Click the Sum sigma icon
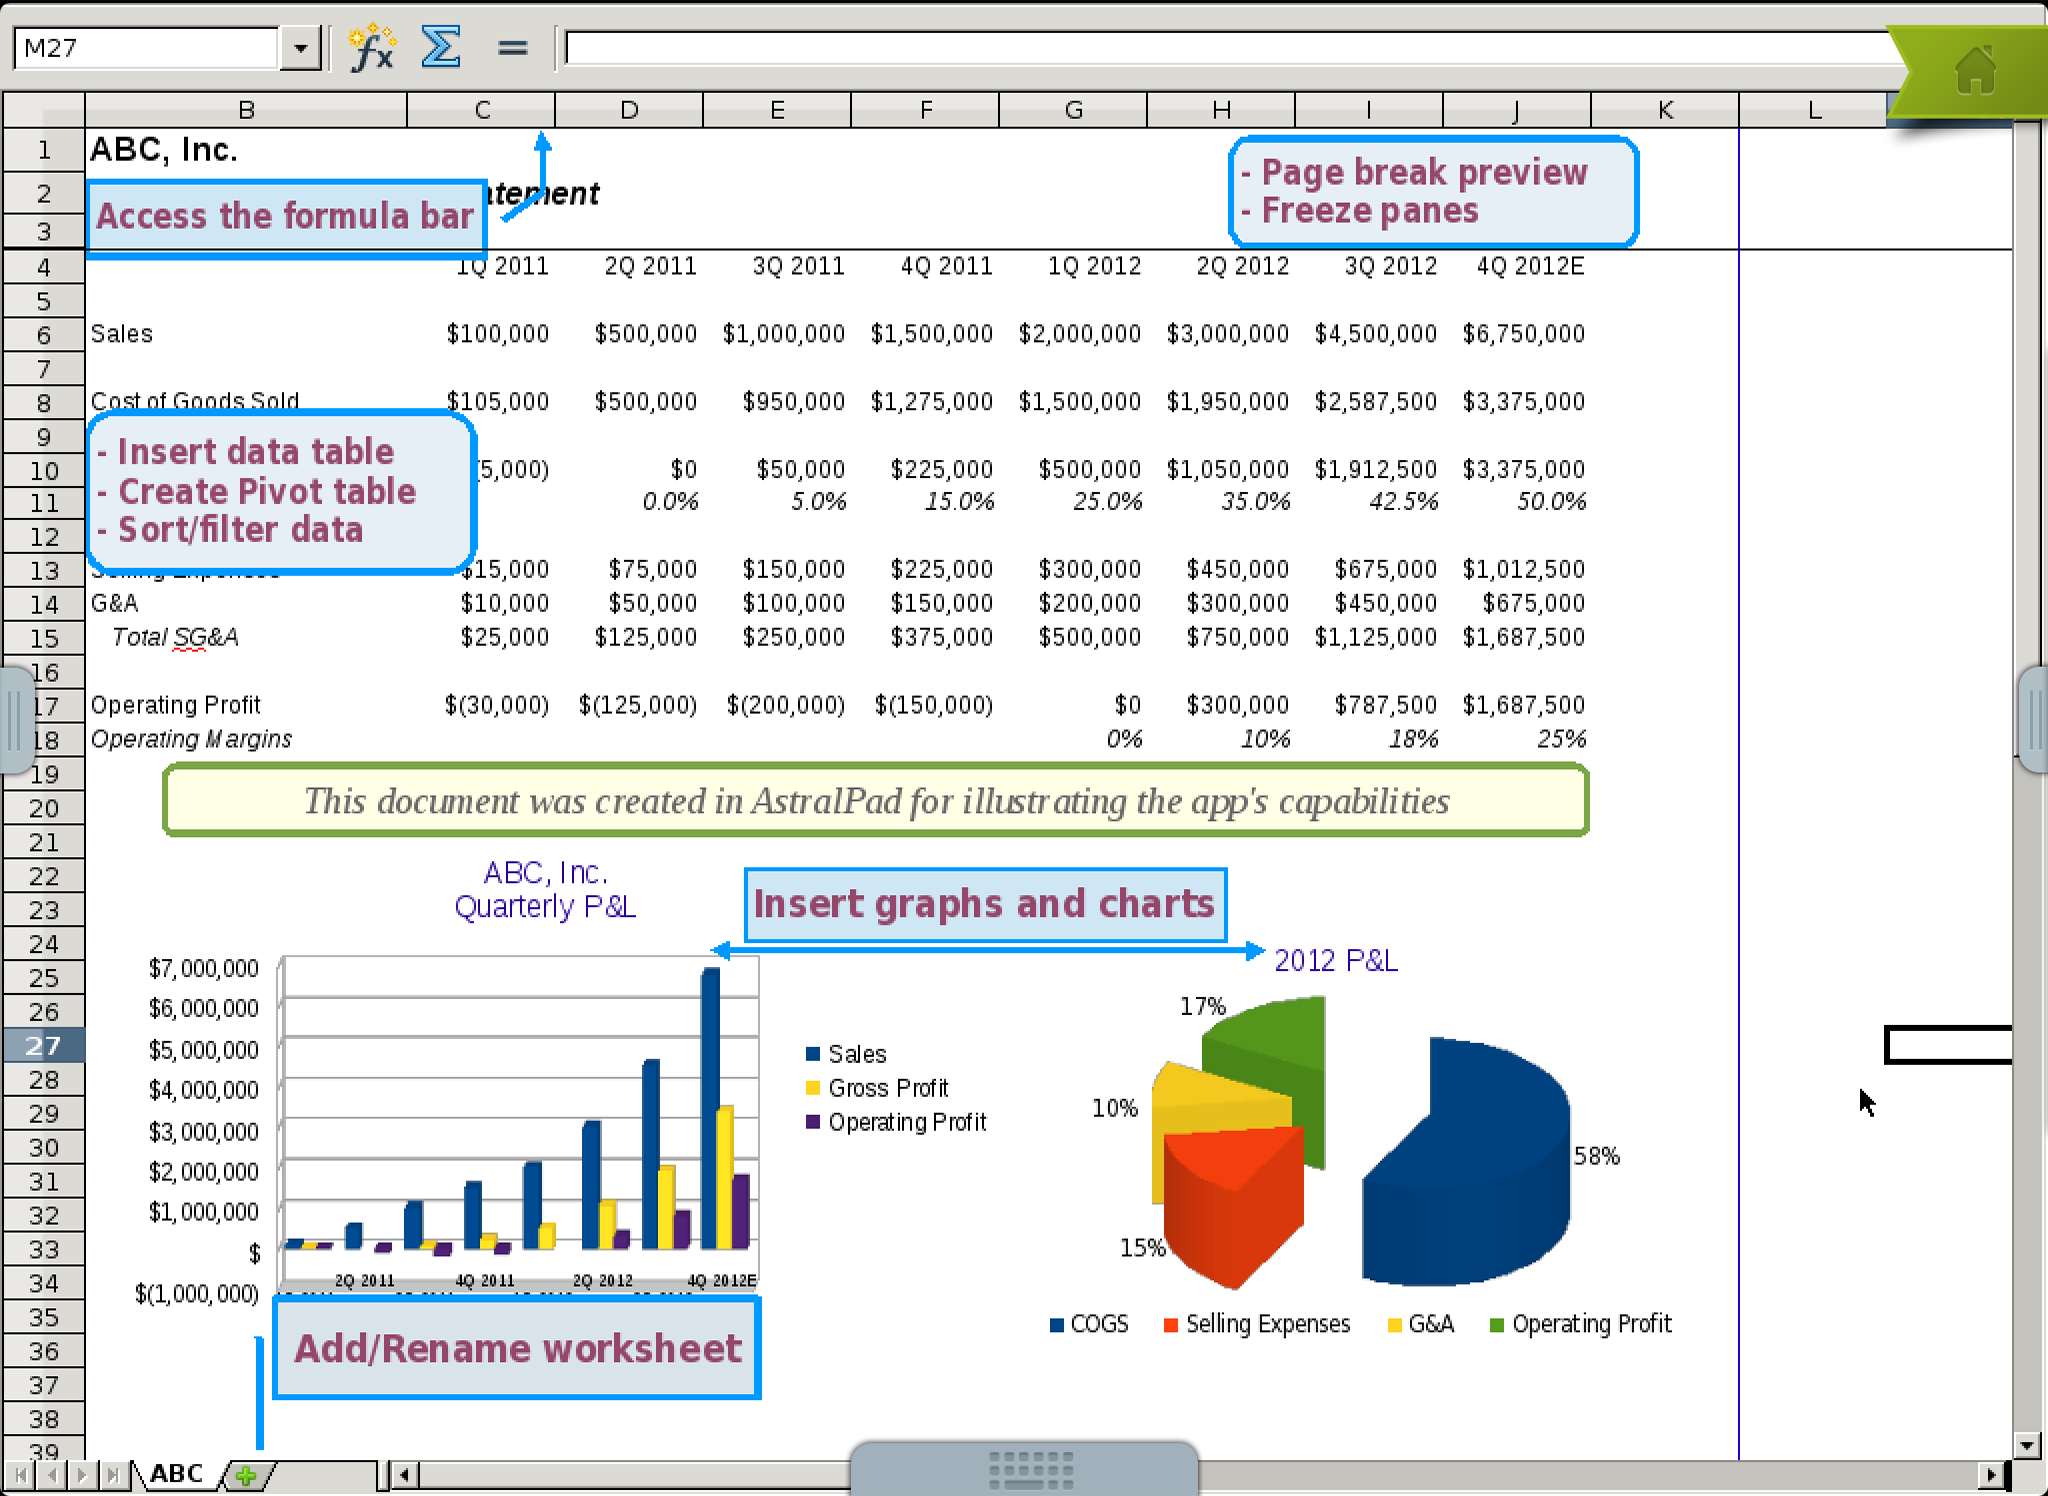2048x1496 pixels. tap(441, 47)
